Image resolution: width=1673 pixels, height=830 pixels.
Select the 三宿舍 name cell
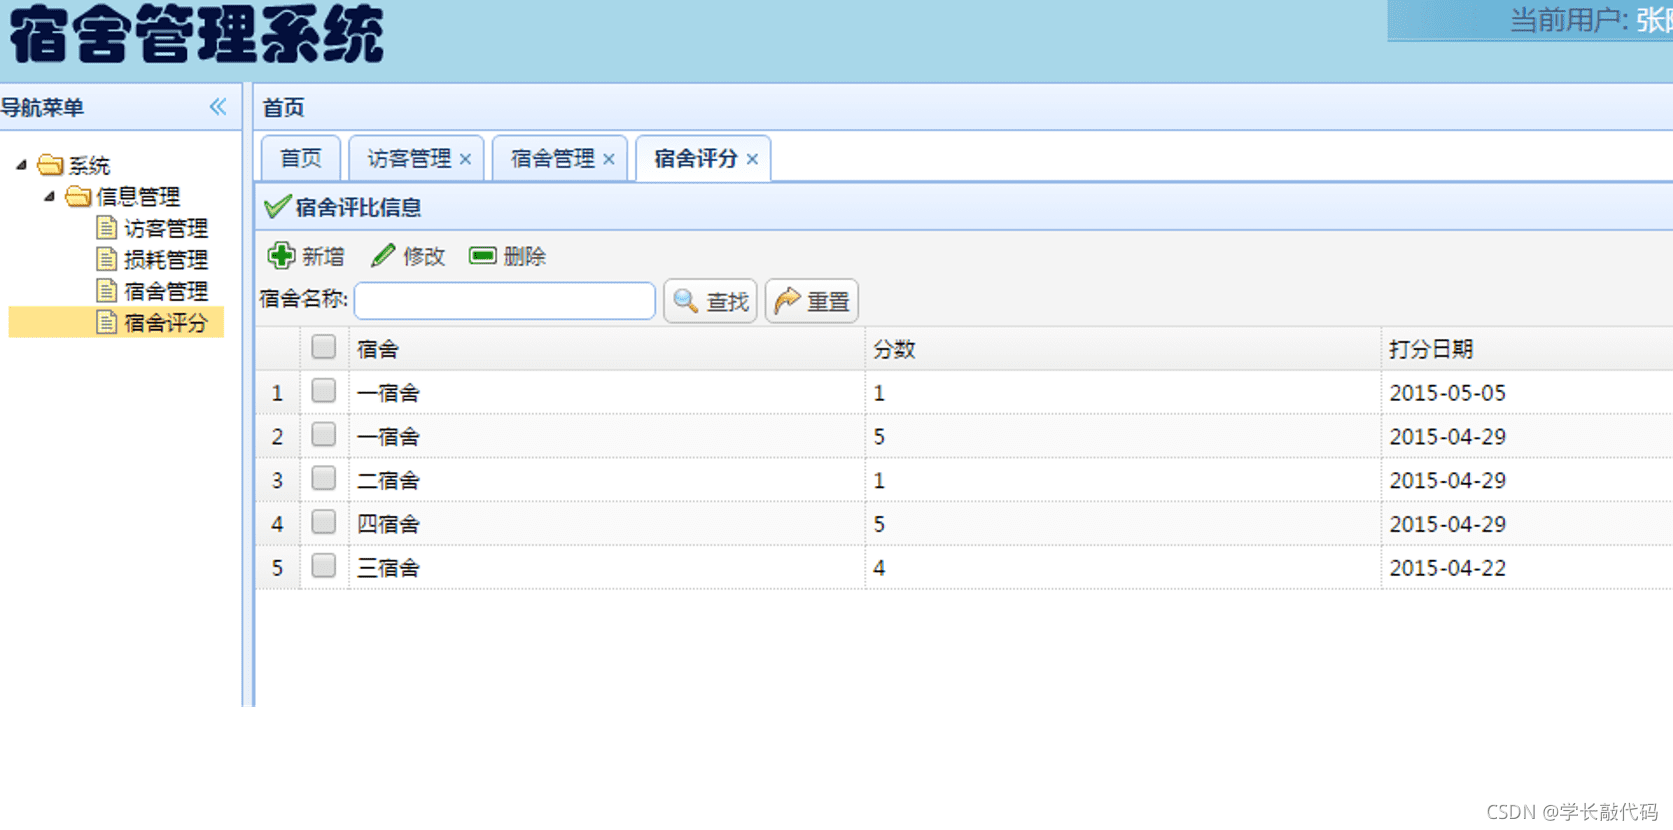click(607, 568)
